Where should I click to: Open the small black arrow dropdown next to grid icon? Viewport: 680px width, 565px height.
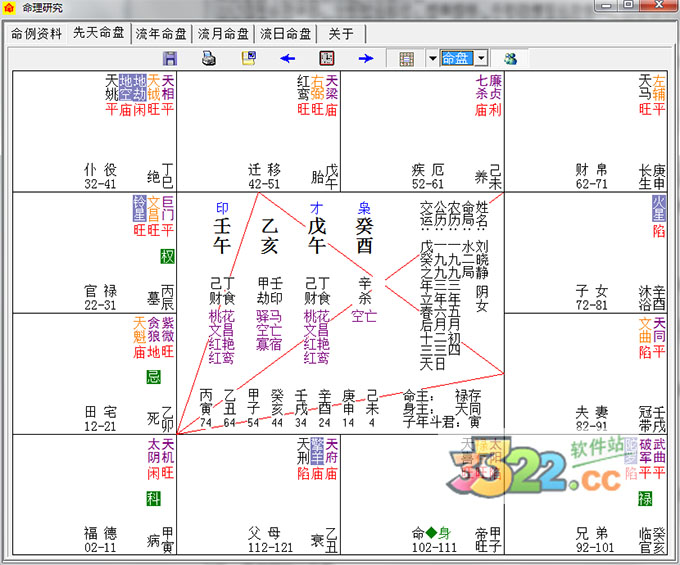432,58
